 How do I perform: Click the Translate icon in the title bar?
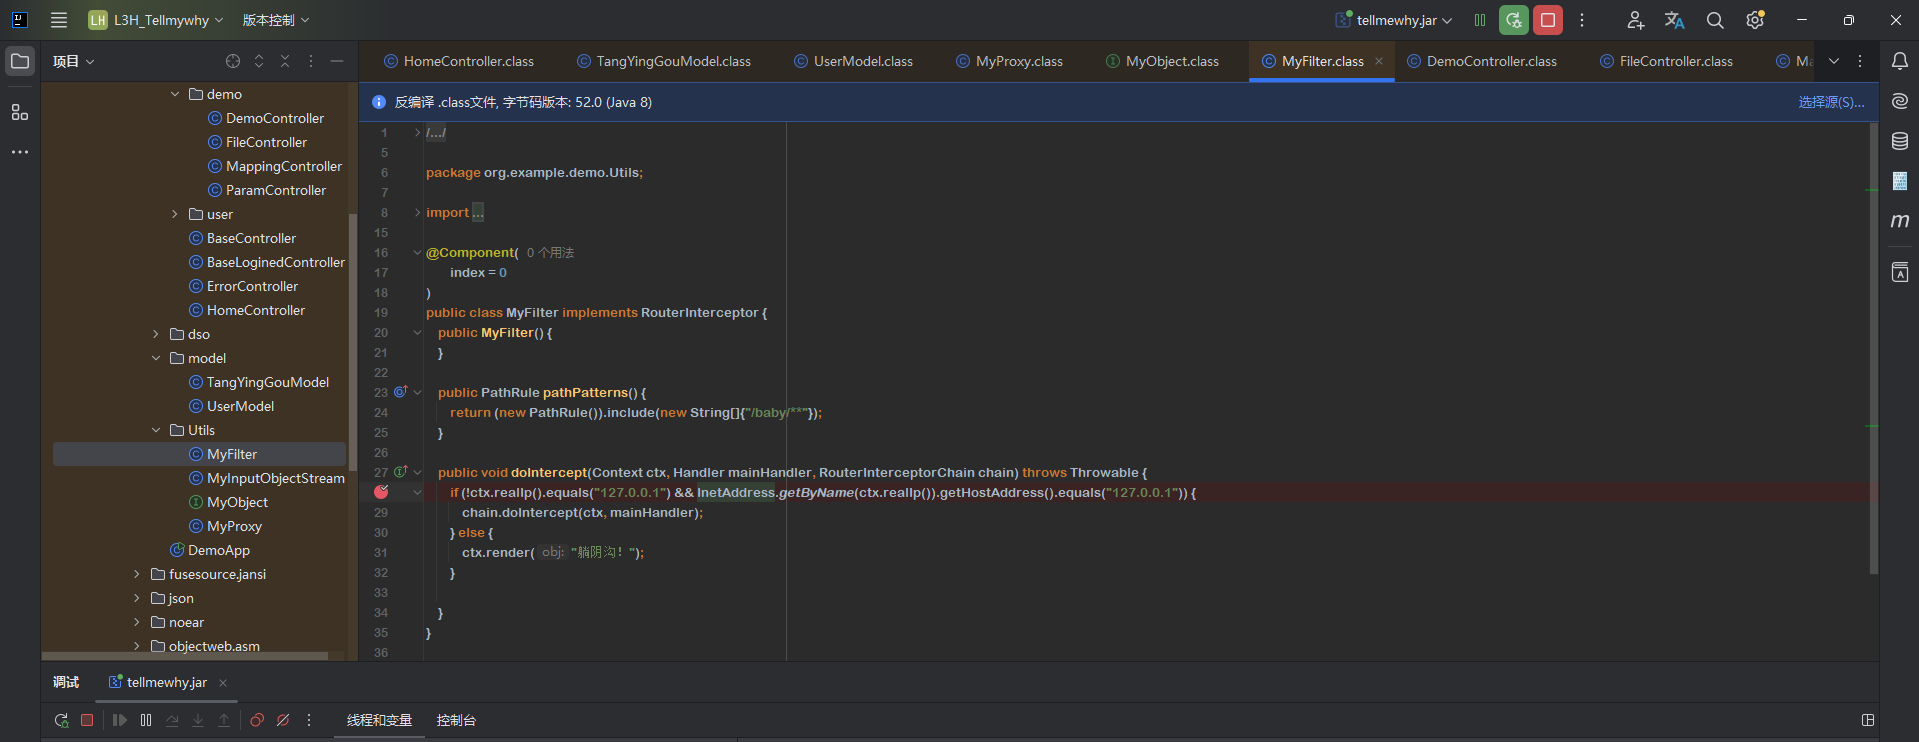click(x=1674, y=20)
